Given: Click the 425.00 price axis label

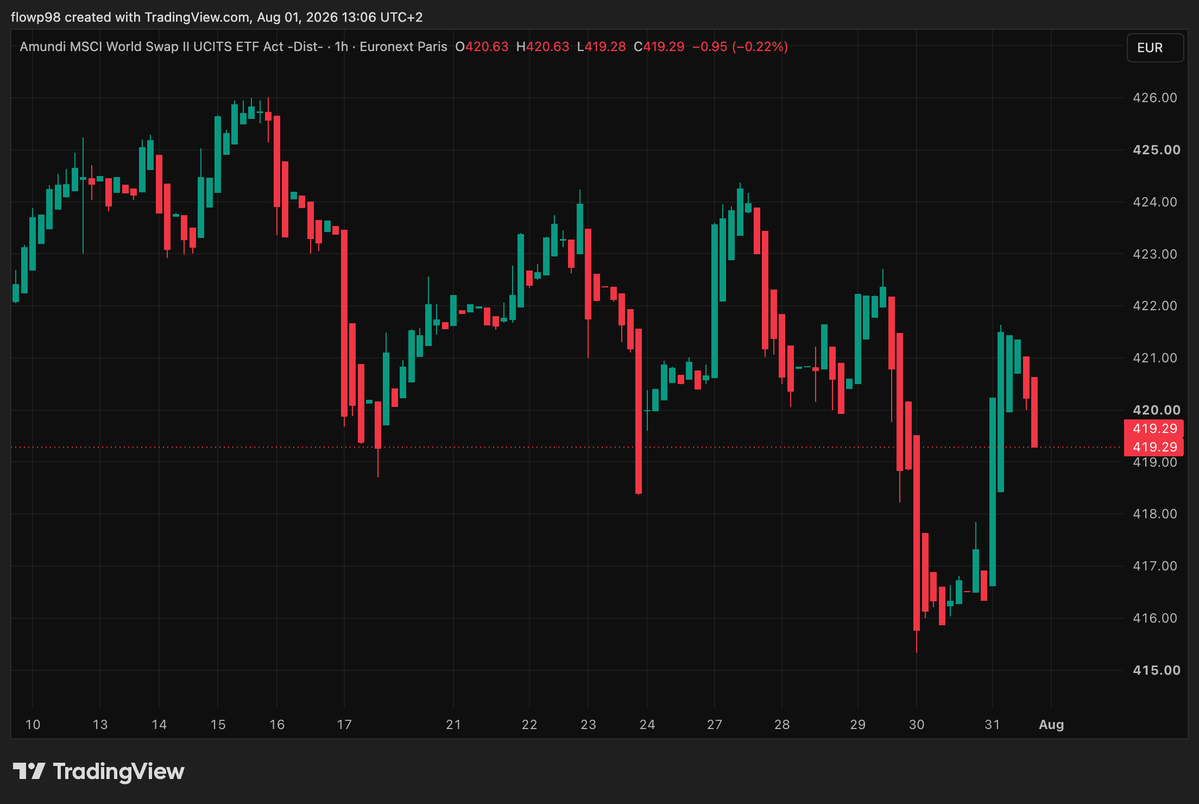Looking at the screenshot, I should [x=1155, y=150].
